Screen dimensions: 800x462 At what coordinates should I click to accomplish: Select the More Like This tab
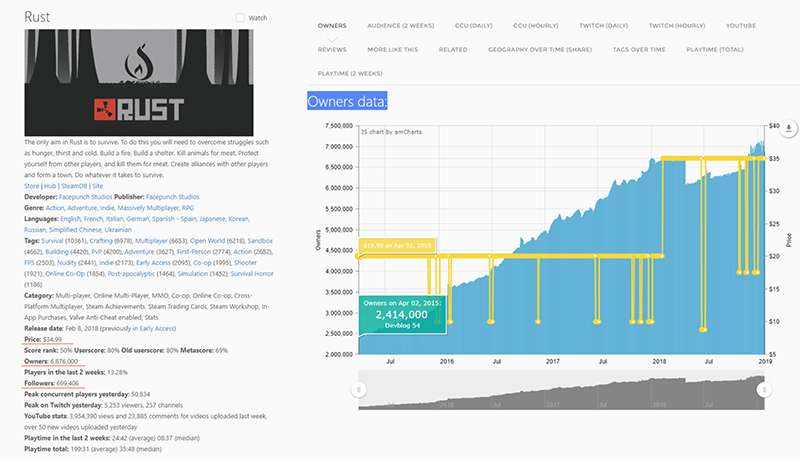pos(392,49)
